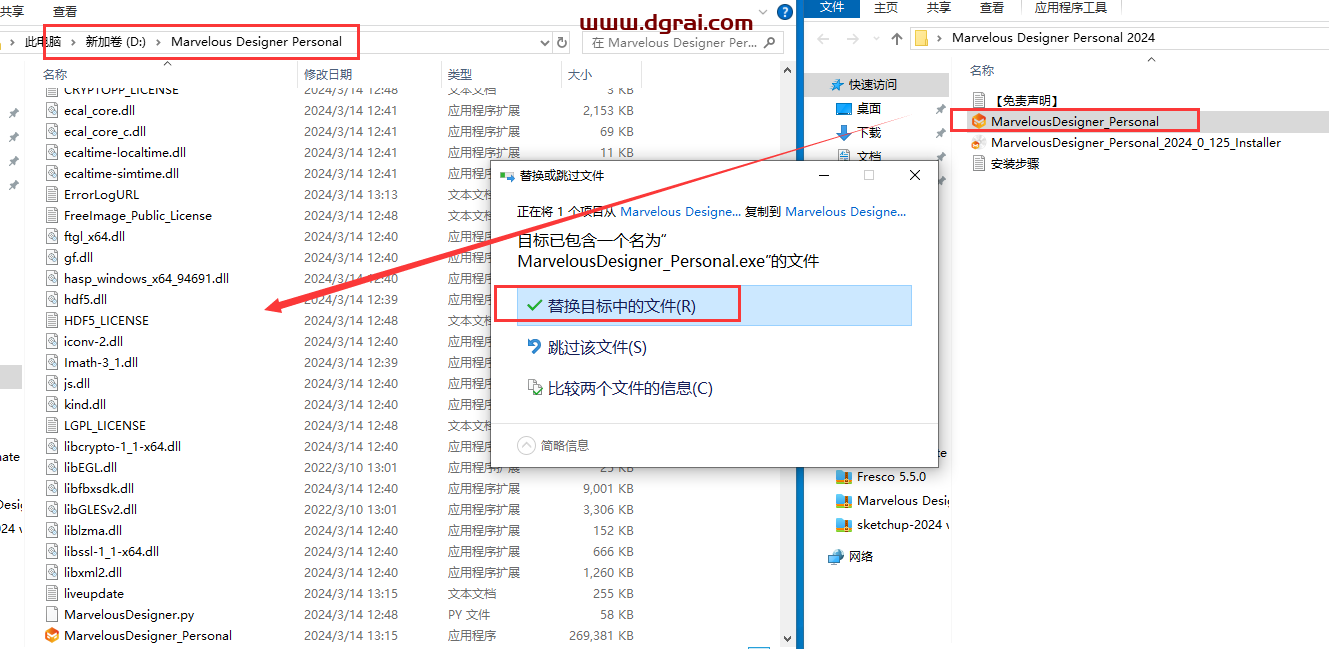Viewport: 1329px width, 649px height.
Task: Click the 2024_0_125_Installer application icon
Action: point(979,143)
